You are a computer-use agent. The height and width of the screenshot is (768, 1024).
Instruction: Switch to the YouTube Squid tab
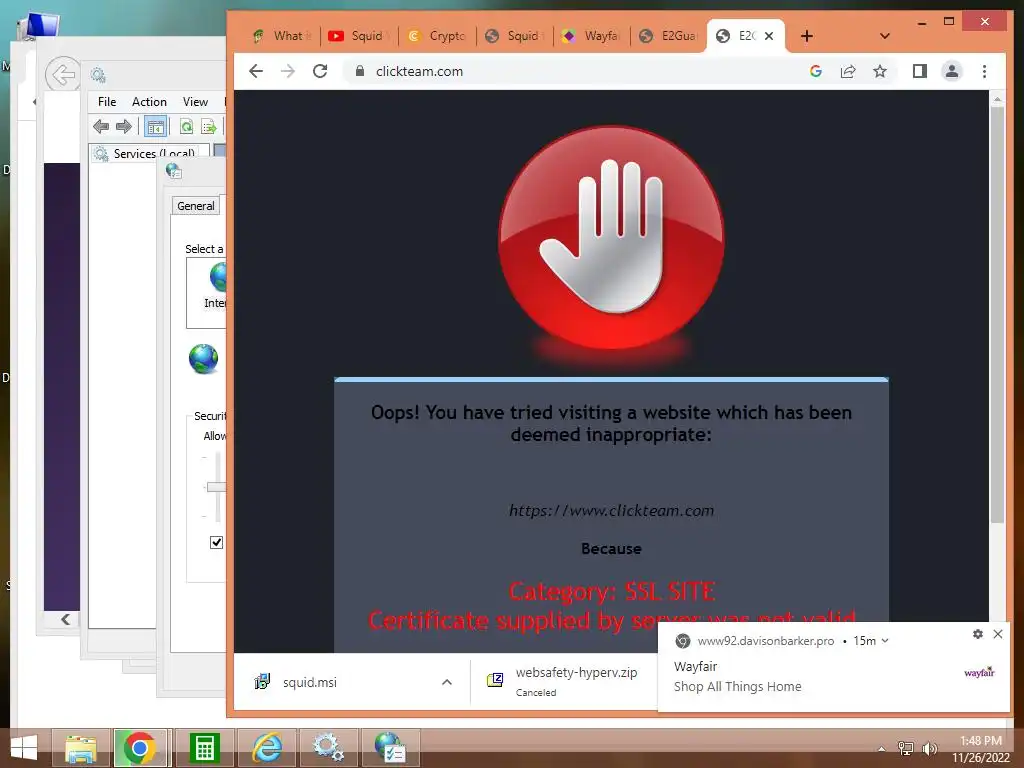click(x=359, y=36)
